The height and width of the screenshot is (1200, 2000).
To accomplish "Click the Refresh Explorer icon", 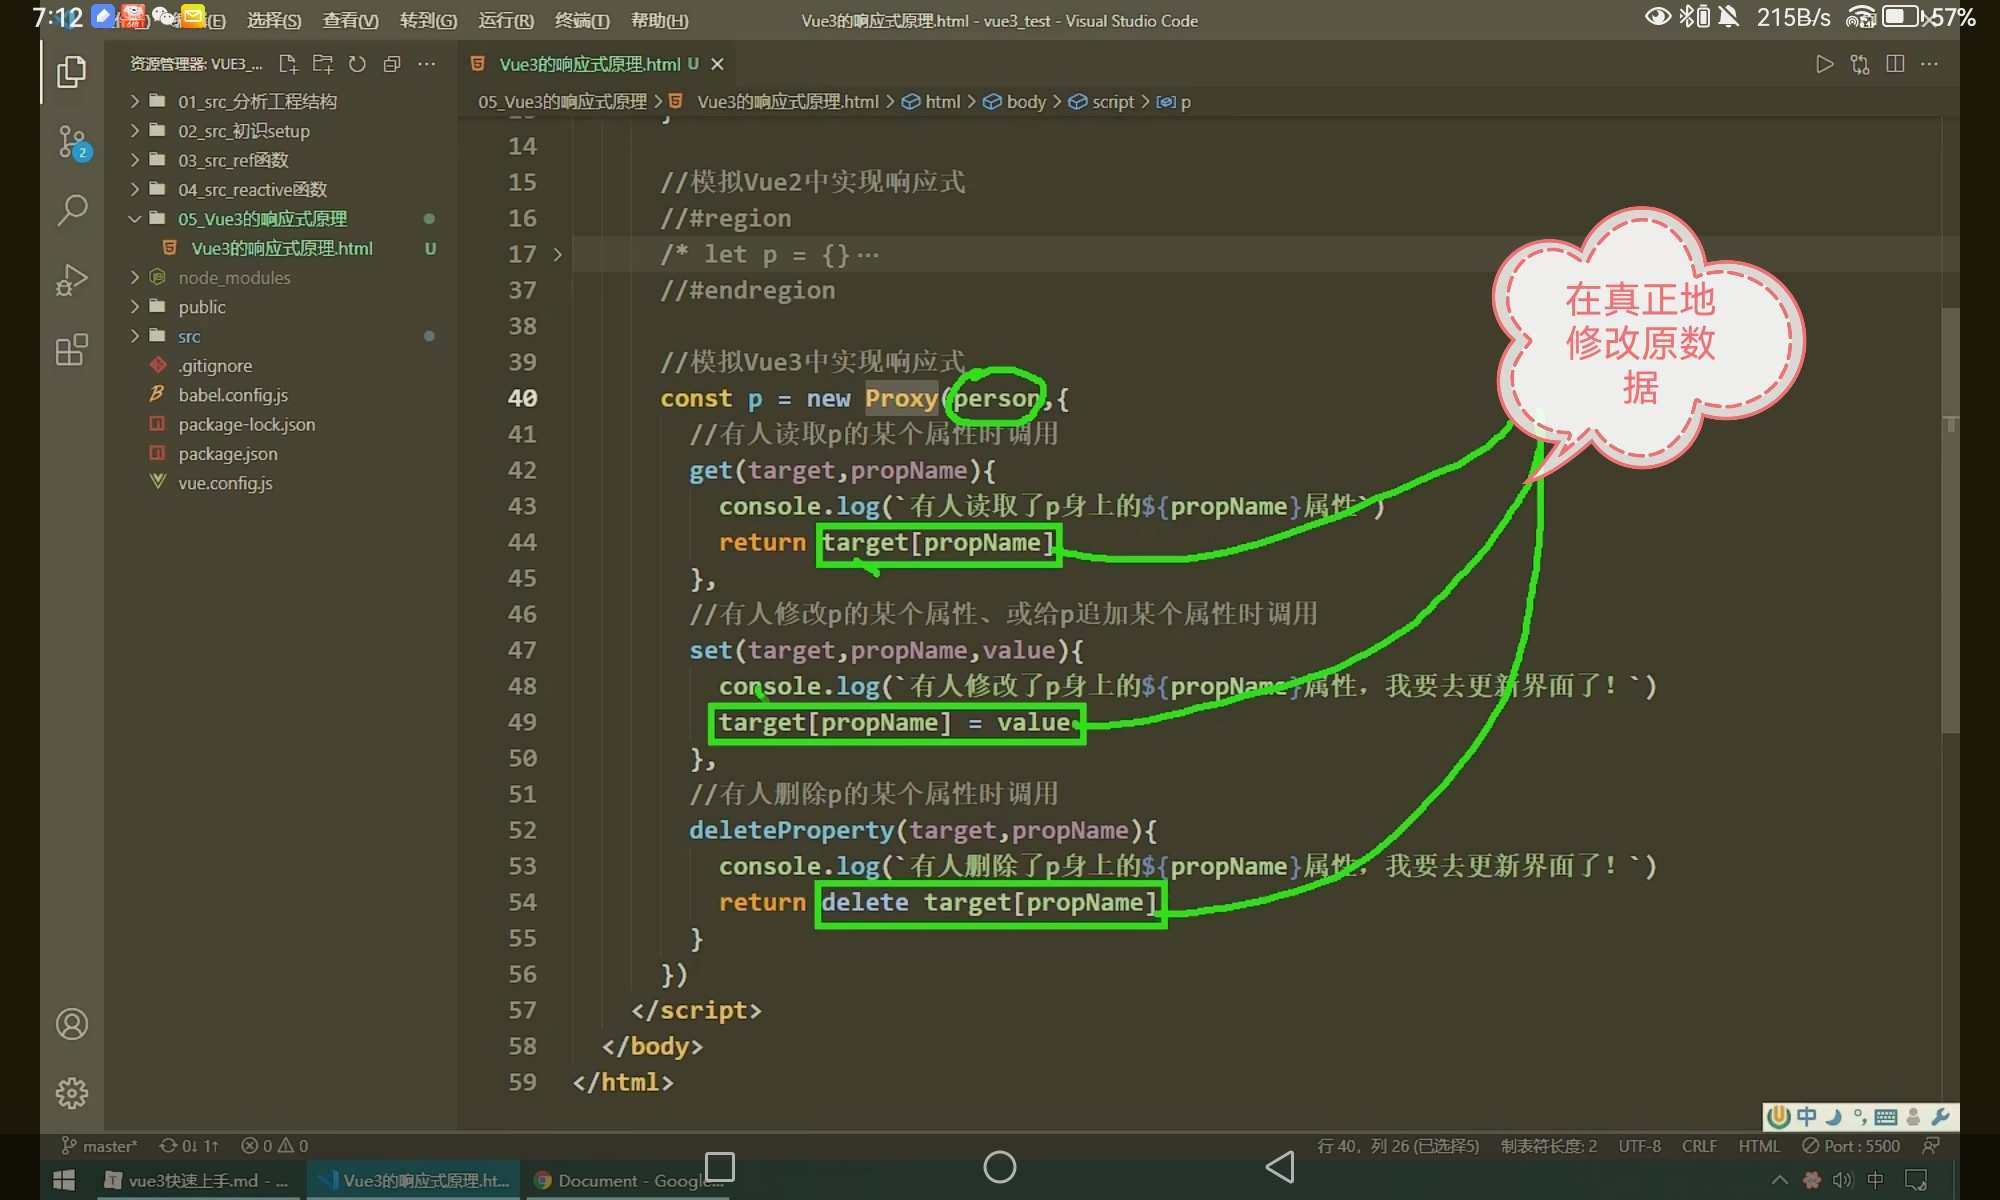I will [357, 64].
